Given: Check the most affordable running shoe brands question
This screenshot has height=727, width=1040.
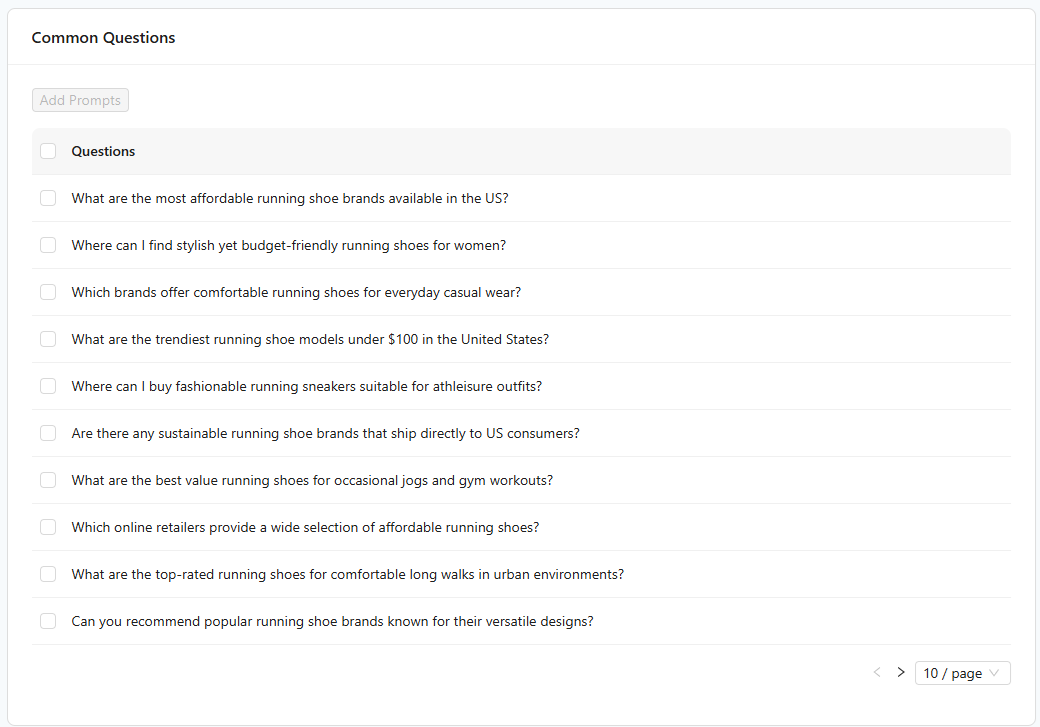Looking at the screenshot, I should (x=48, y=198).
